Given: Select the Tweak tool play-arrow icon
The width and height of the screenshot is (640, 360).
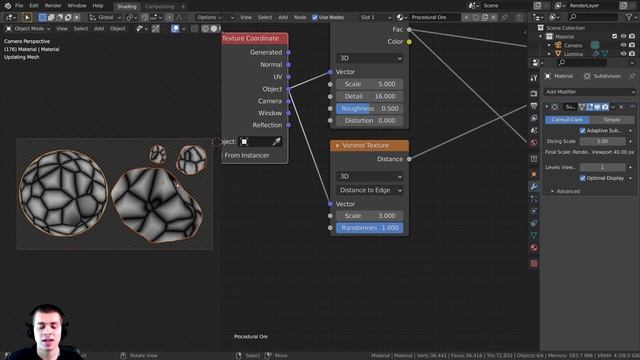Looking at the screenshot, I should click(x=27, y=18).
